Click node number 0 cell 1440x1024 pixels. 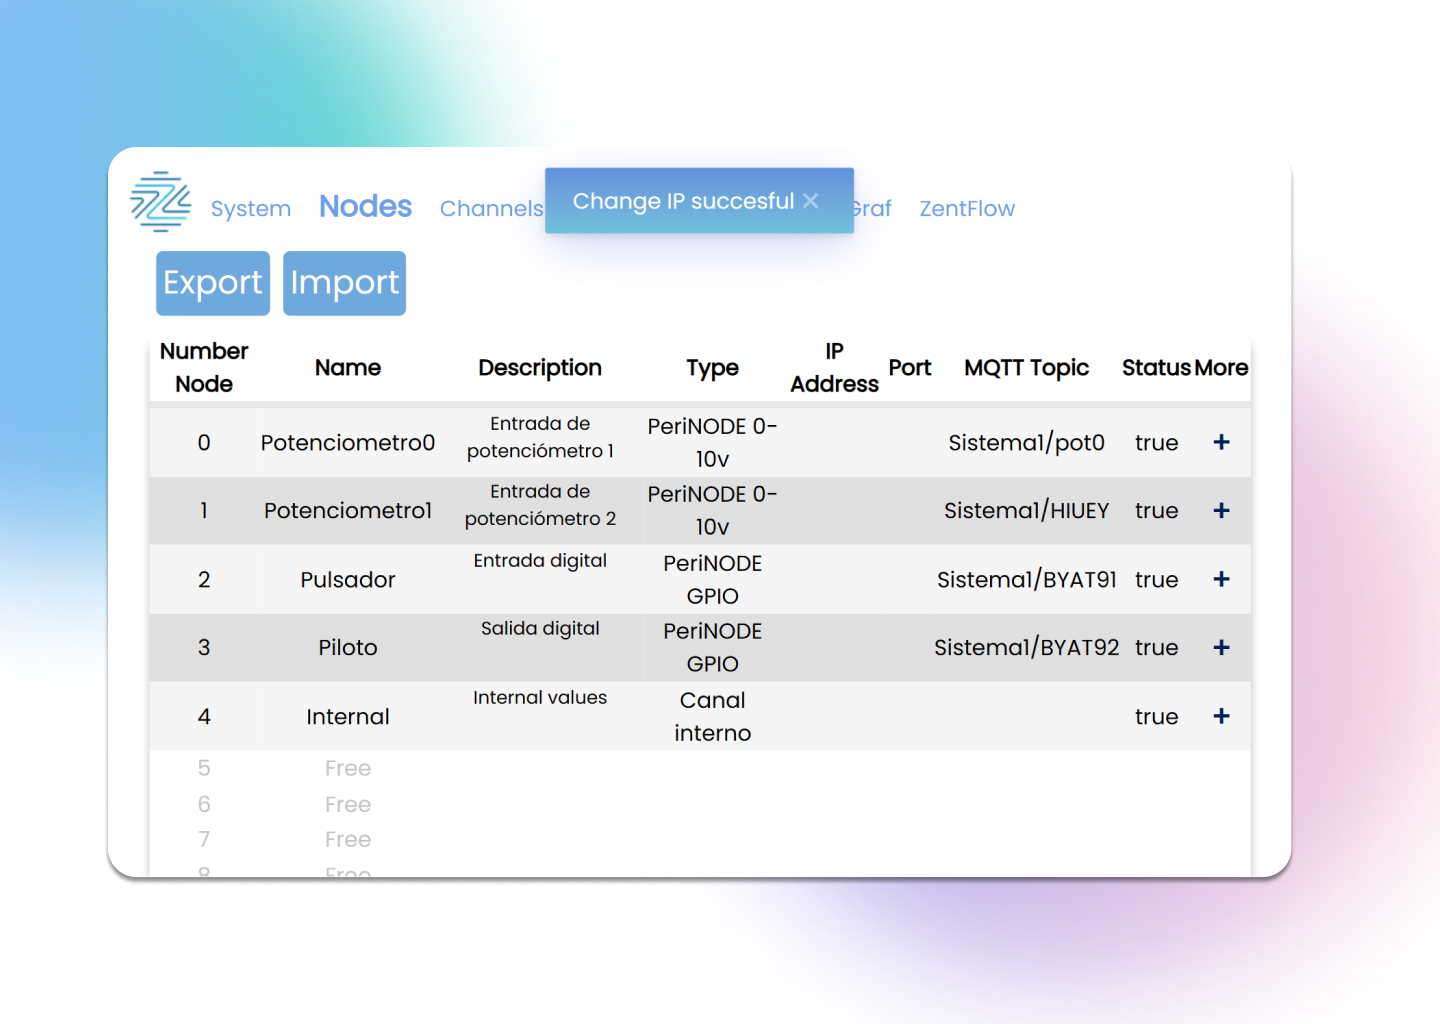(x=204, y=443)
